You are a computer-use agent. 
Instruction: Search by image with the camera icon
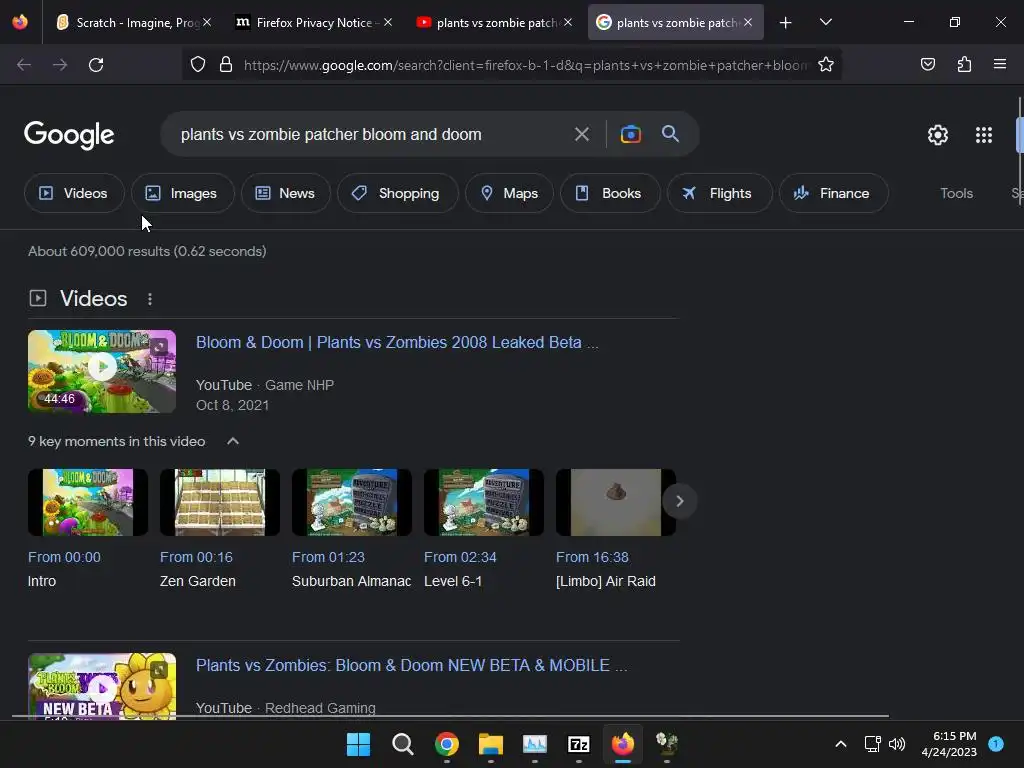point(630,135)
